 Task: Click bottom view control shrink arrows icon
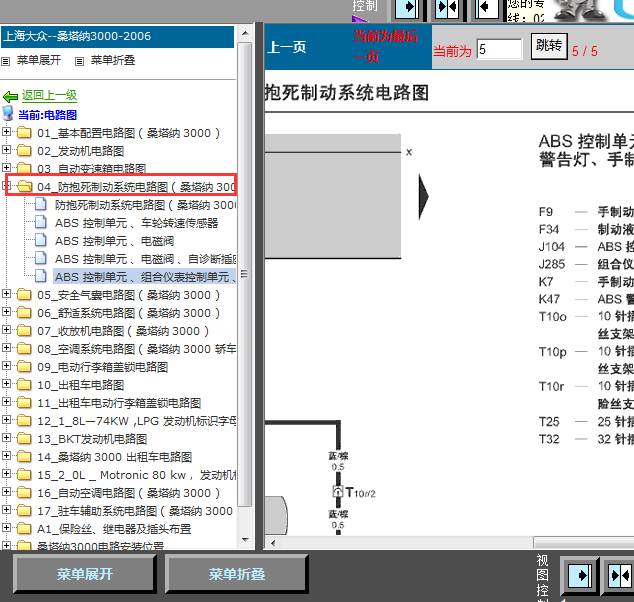point(620,575)
